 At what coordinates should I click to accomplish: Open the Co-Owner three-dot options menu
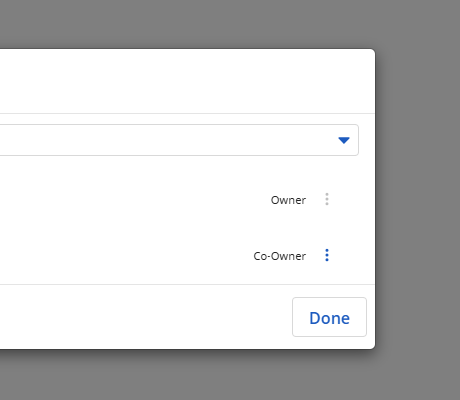pyautogui.click(x=327, y=255)
